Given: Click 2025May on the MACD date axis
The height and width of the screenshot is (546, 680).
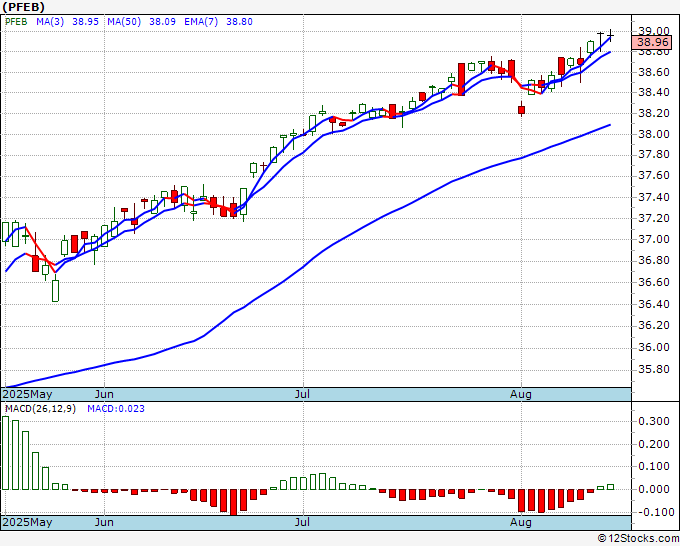Looking at the screenshot, I should click(x=27, y=522).
